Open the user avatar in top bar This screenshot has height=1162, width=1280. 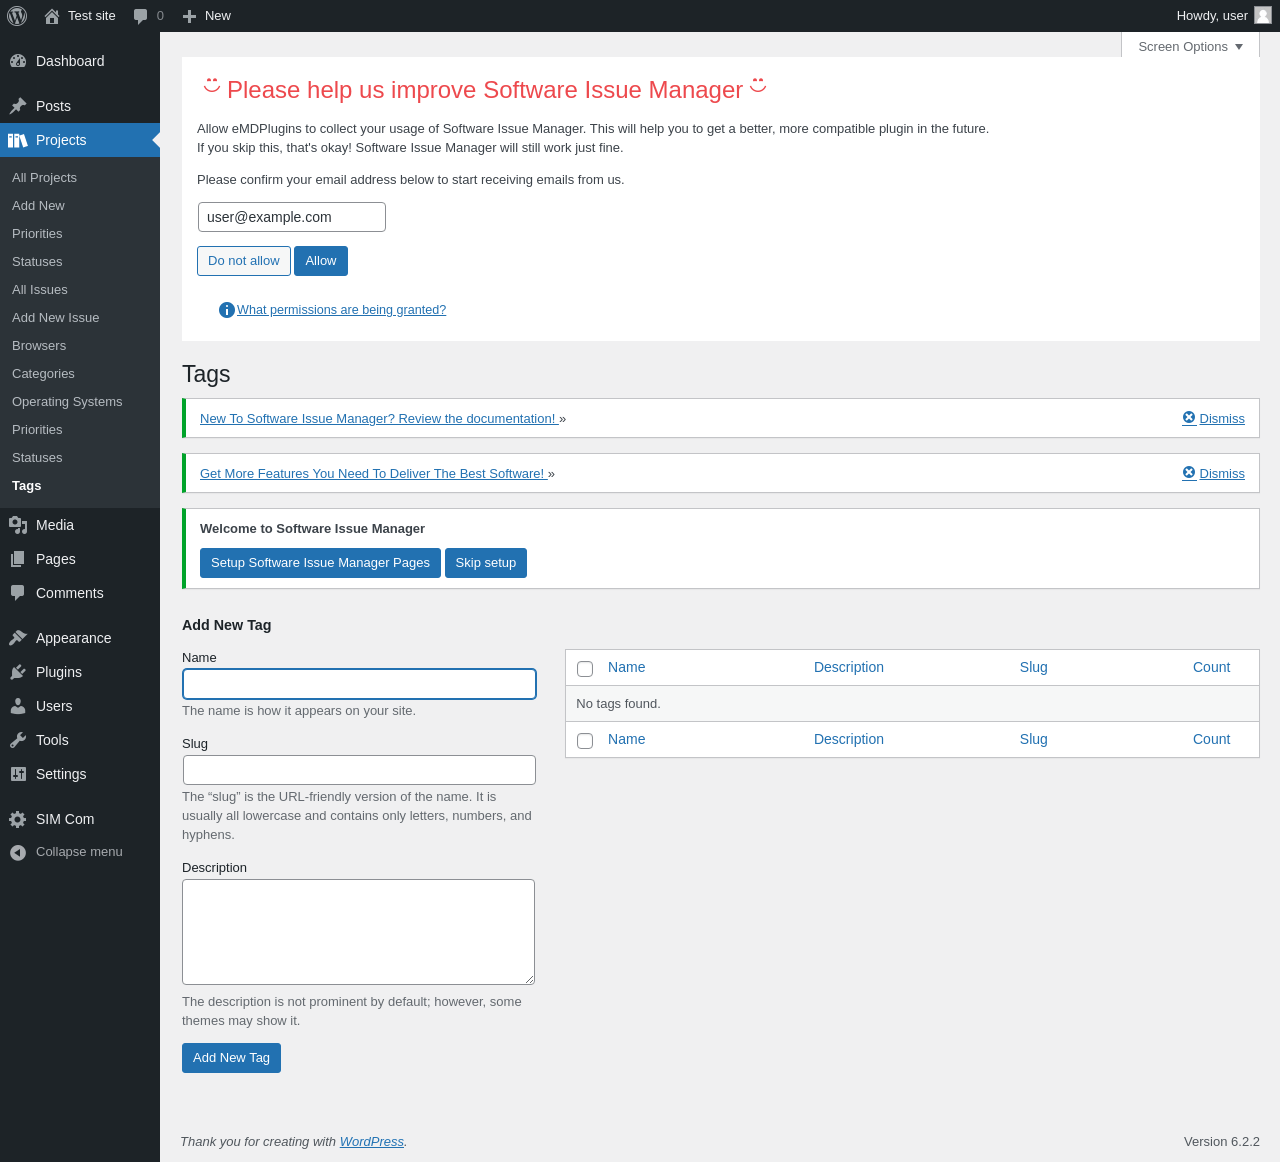click(1263, 15)
